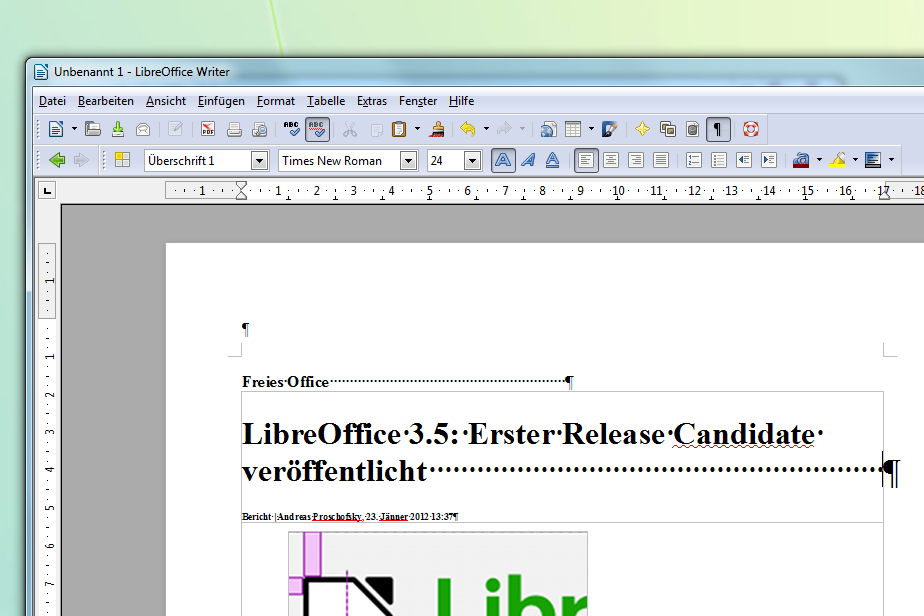Viewport: 924px width, 616px height.
Task: Open the Gallery icon
Action: (x=668, y=129)
